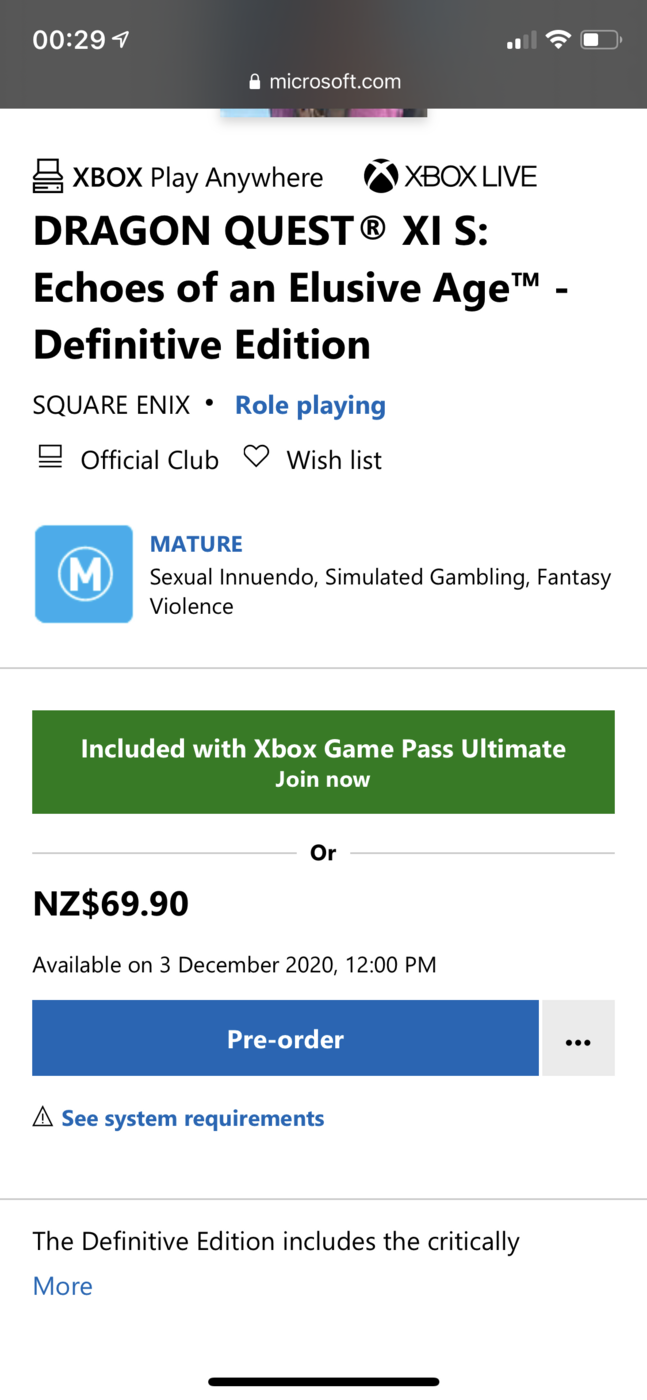The image size is (647, 1400).
Task: Open the Role playing genre link
Action: click(310, 405)
